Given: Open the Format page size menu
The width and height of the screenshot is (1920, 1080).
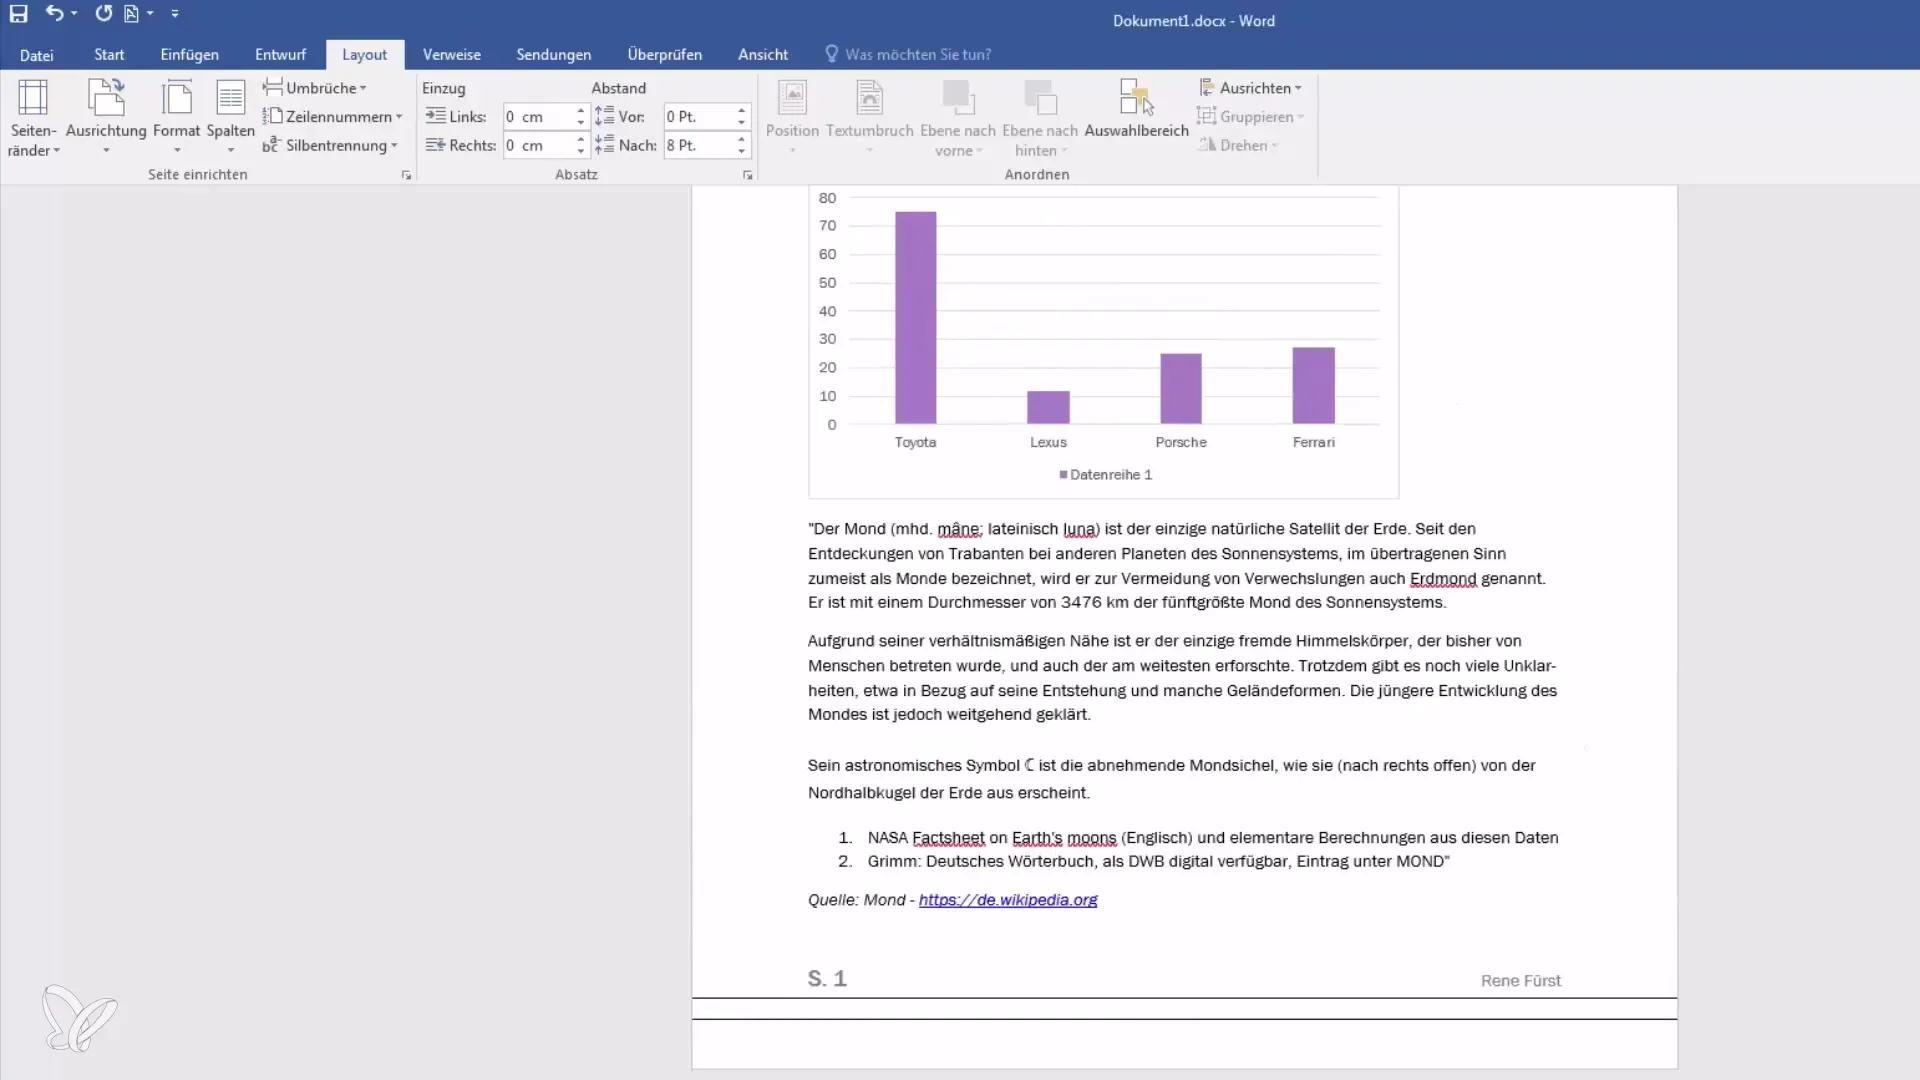Looking at the screenshot, I should point(177,118).
